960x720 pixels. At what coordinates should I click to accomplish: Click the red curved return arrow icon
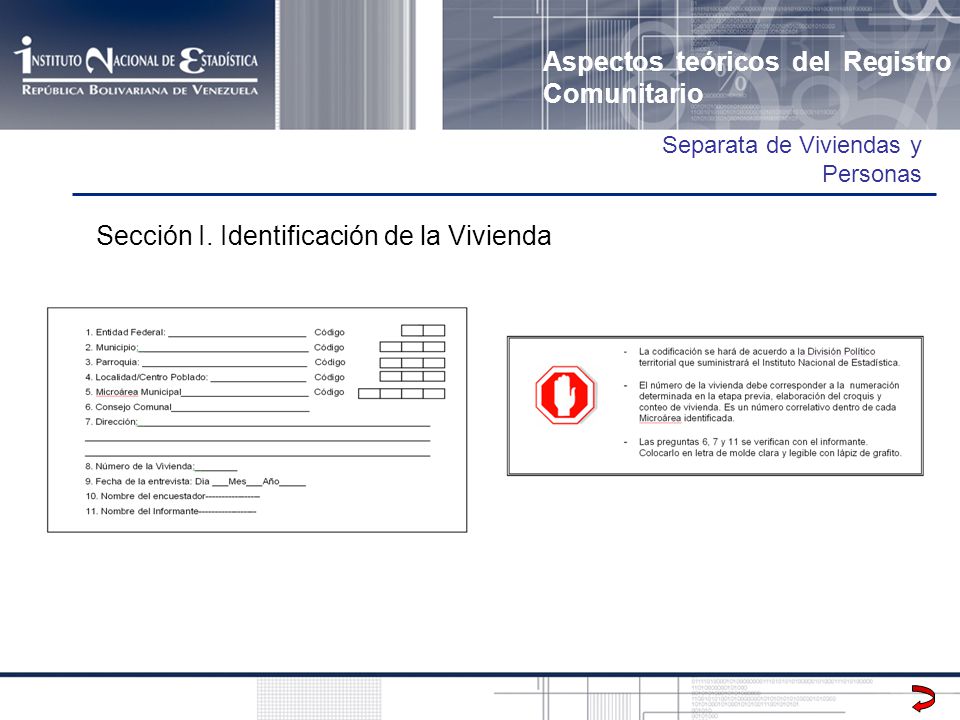pos(923,699)
